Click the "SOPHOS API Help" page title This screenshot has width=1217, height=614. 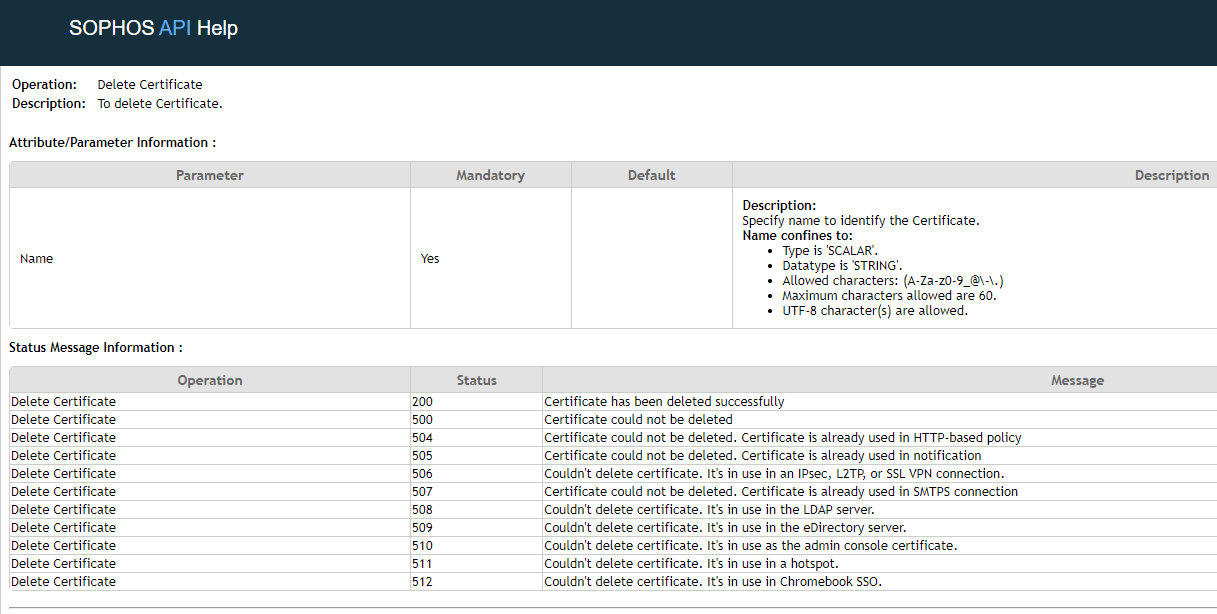[x=153, y=28]
